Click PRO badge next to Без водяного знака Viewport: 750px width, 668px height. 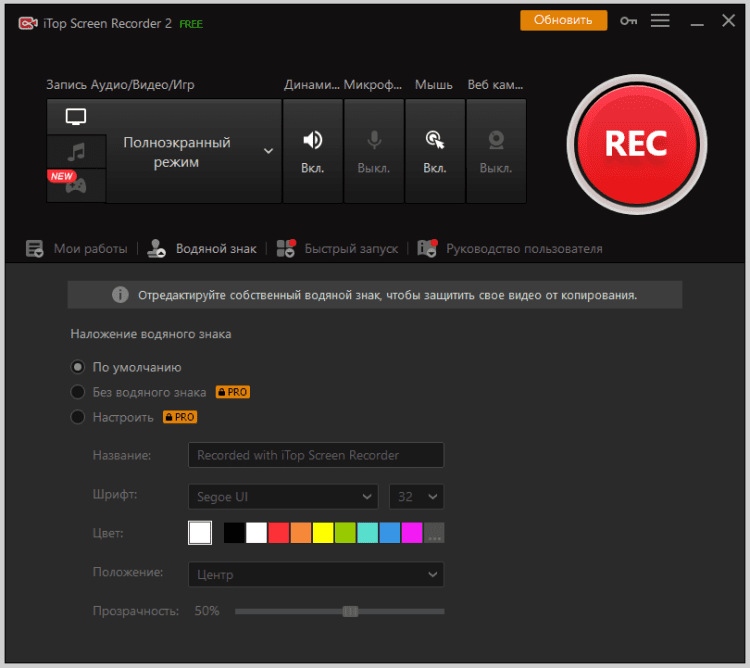pos(233,392)
